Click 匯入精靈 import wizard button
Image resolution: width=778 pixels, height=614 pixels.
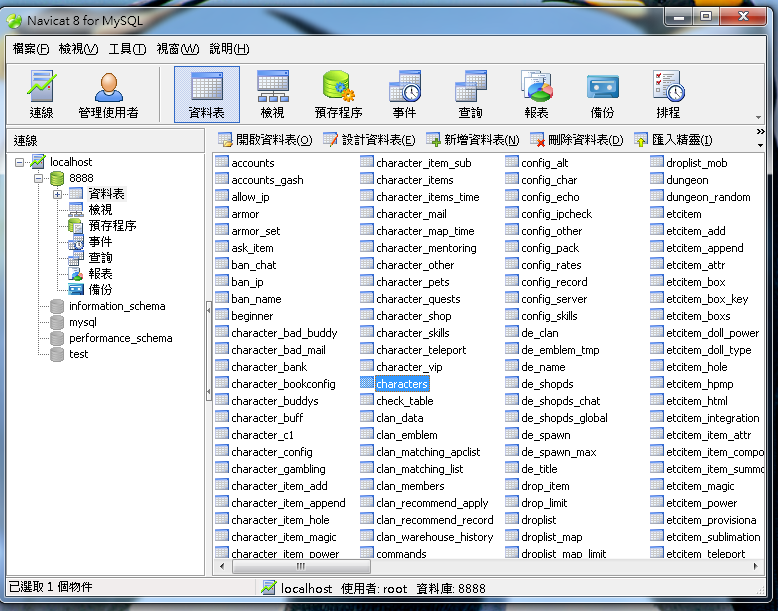(x=674, y=140)
